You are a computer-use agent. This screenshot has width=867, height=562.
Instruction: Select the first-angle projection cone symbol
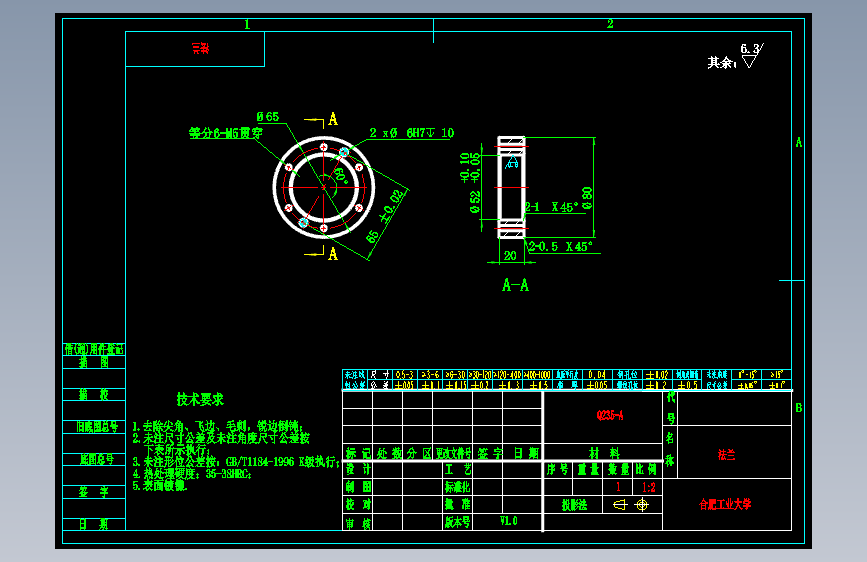[x=620, y=504]
